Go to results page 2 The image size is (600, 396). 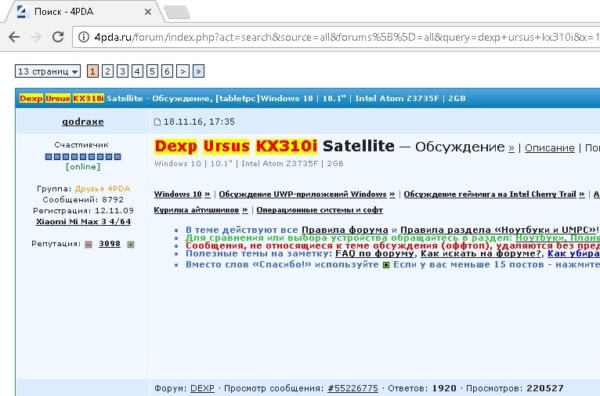click(x=108, y=71)
